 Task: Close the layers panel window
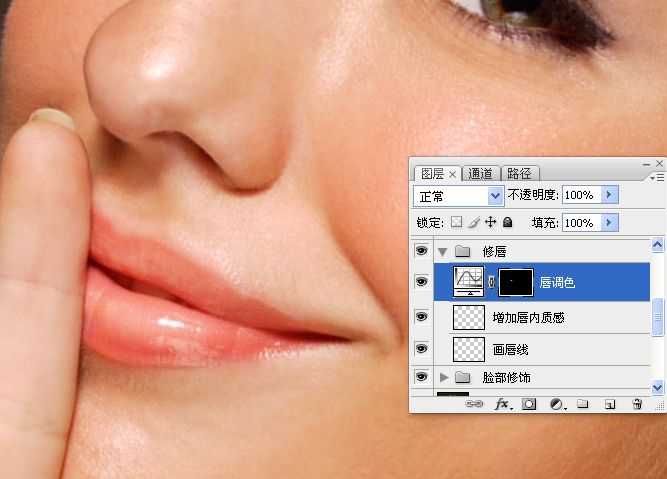(659, 163)
